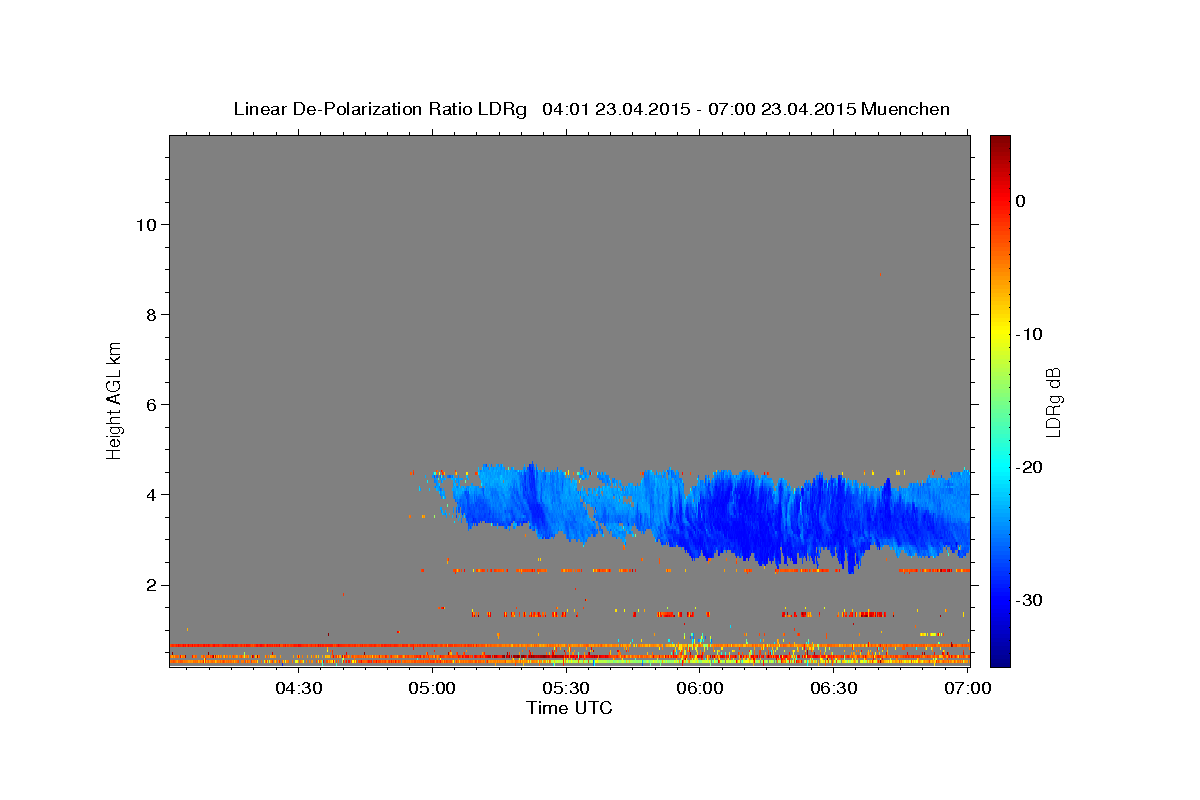The width and height of the screenshot is (1200, 800).
Task: Click the 'LDRg dB' colorbar label
Action: point(1052,402)
